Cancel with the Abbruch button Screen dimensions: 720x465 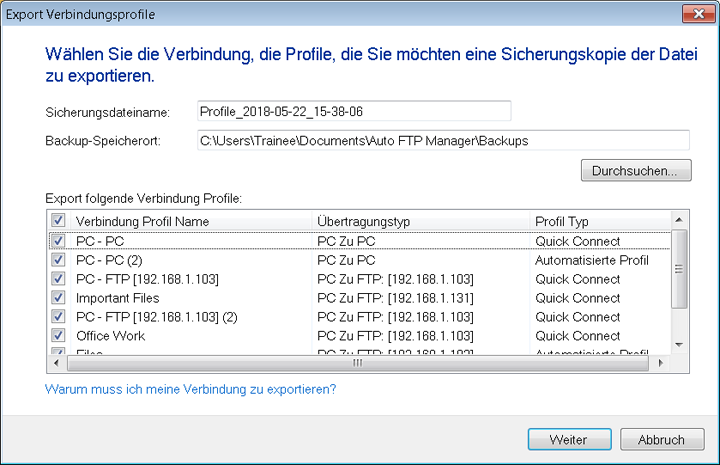(x=660, y=440)
